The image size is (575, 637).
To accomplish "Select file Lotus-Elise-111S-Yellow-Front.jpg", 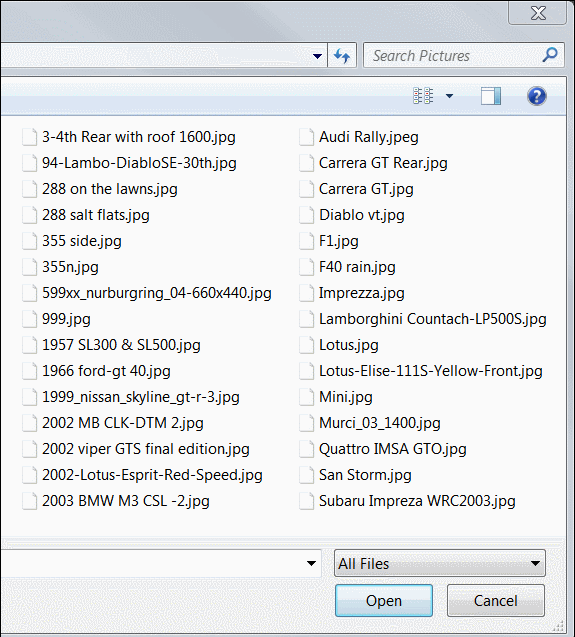I will tap(421, 371).
